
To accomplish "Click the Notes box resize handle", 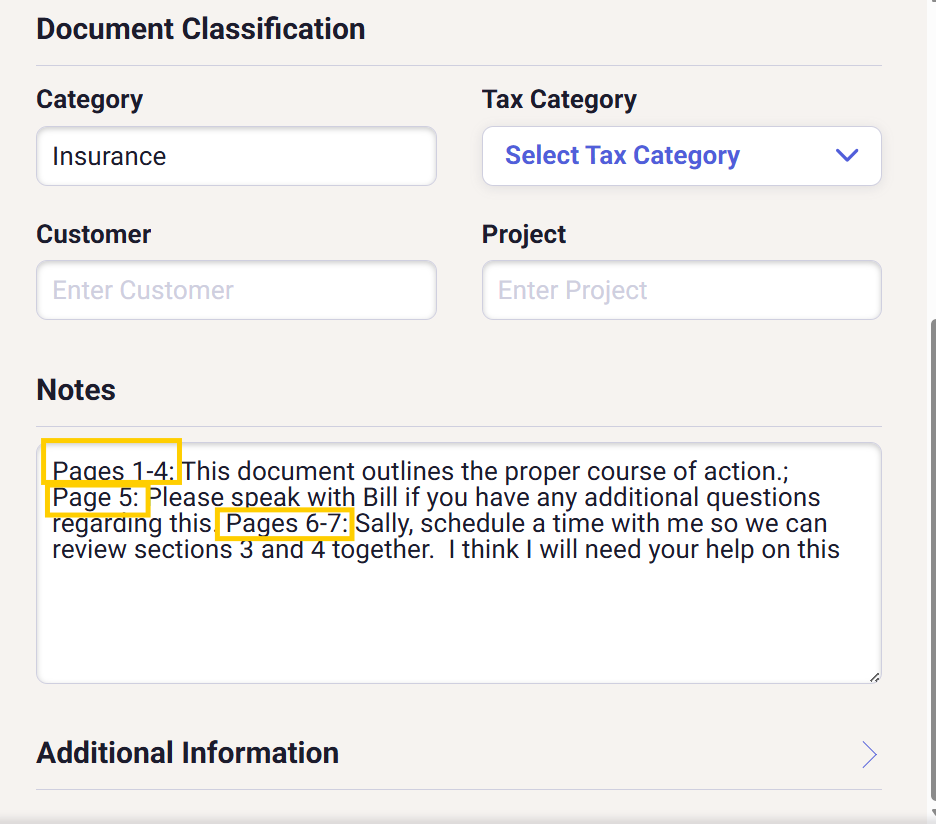I will point(874,677).
